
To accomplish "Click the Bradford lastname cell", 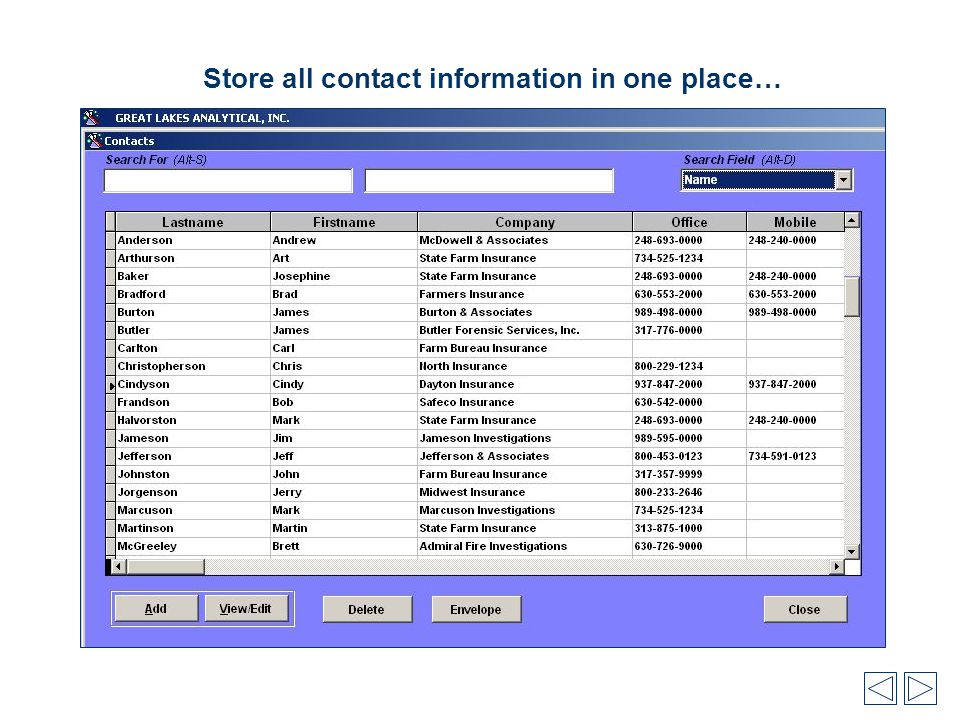I will 193,294.
